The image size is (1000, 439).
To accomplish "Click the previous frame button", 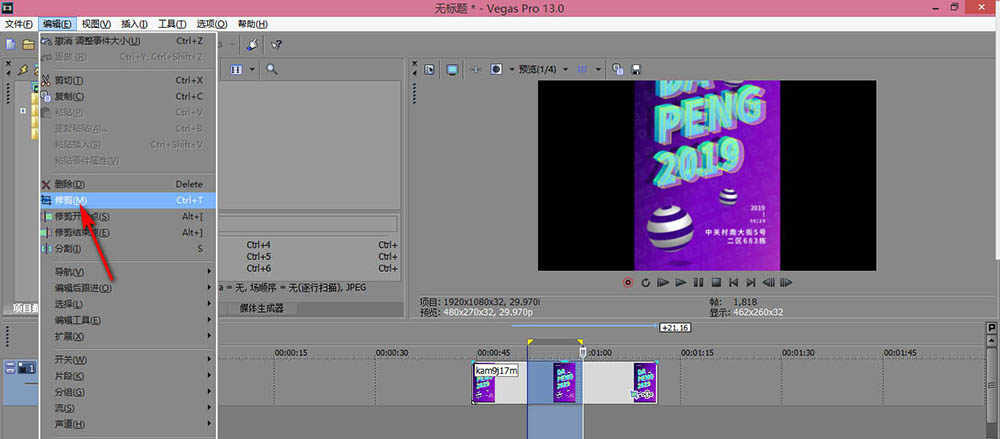I will (x=768, y=282).
